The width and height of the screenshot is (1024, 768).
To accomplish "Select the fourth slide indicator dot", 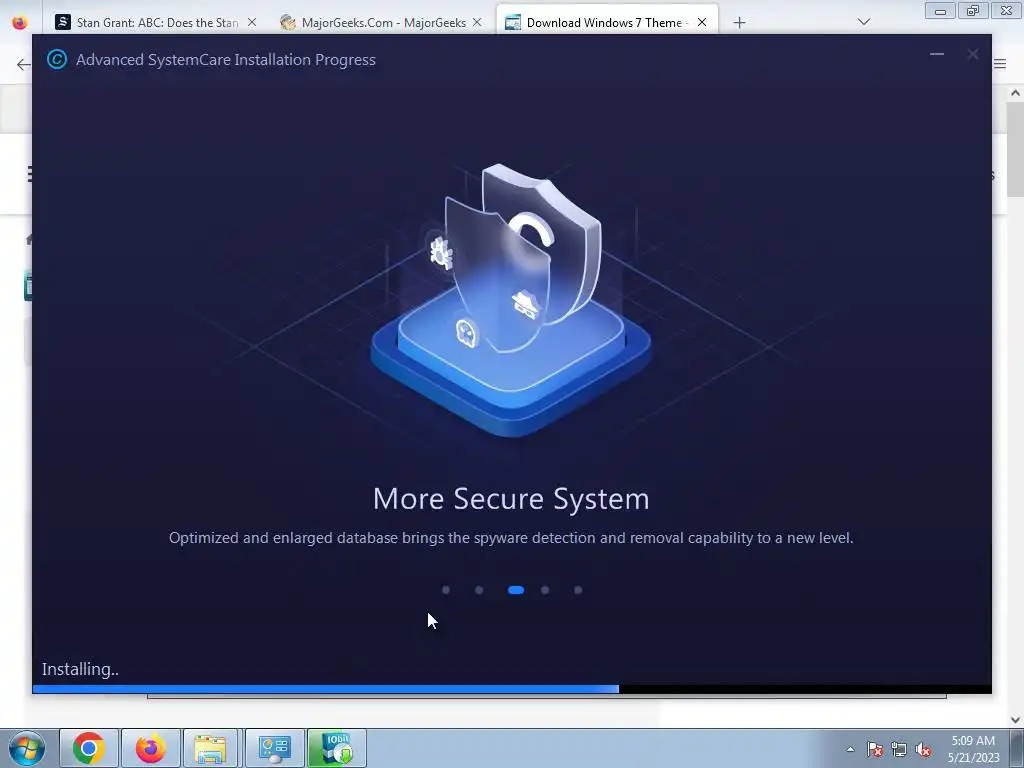I will click(x=545, y=590).
